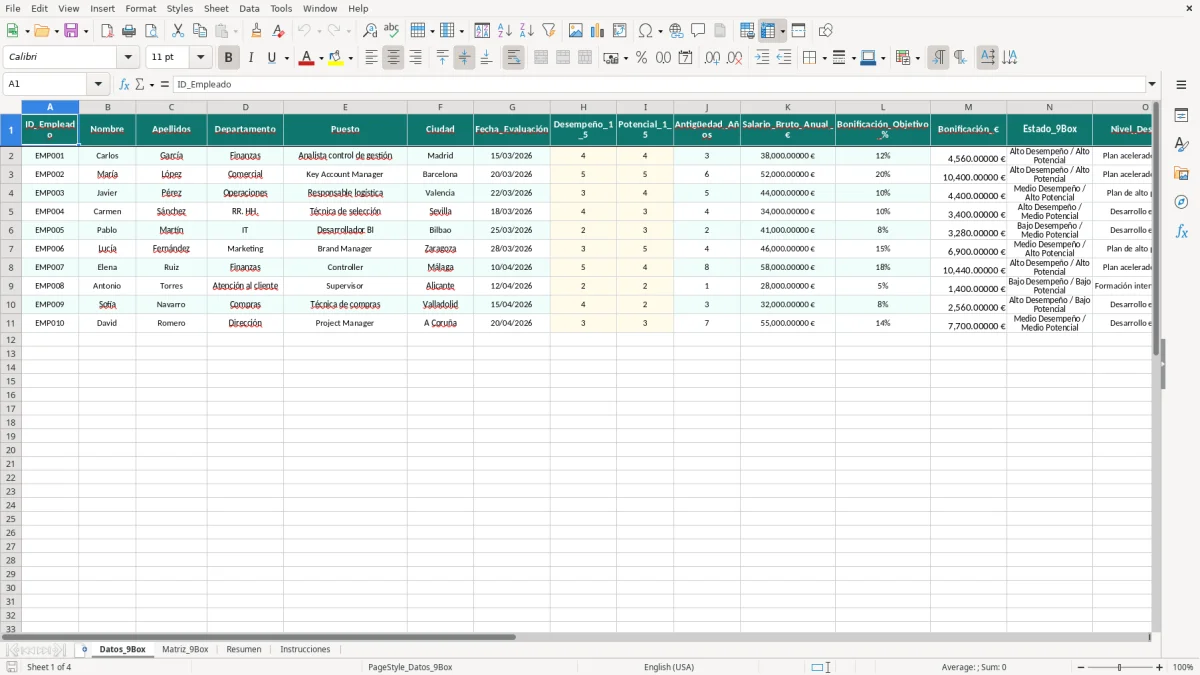Open the Function Wizard icon
The image size is (1200, 675).
tap(124, 85)
